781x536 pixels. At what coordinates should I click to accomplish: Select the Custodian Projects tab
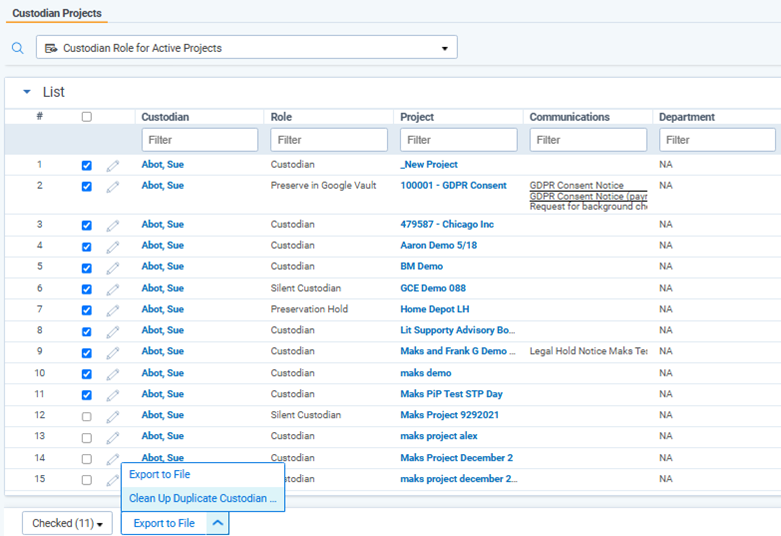(57, 13)
